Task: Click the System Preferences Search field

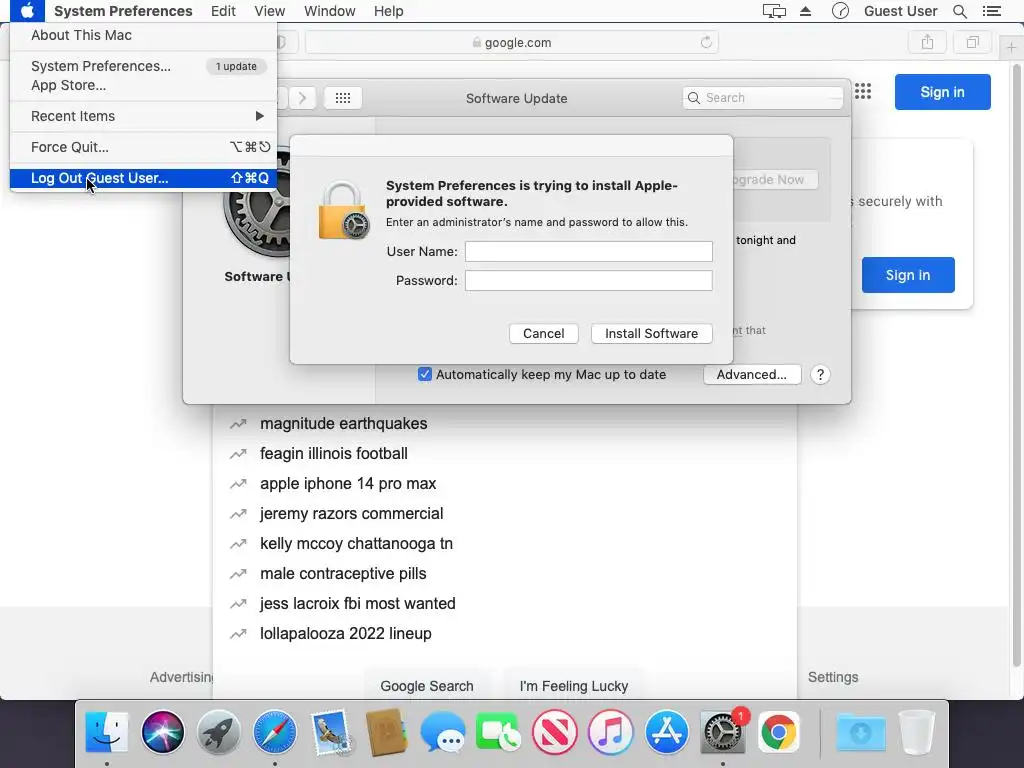Action: (x=763, y=98)
